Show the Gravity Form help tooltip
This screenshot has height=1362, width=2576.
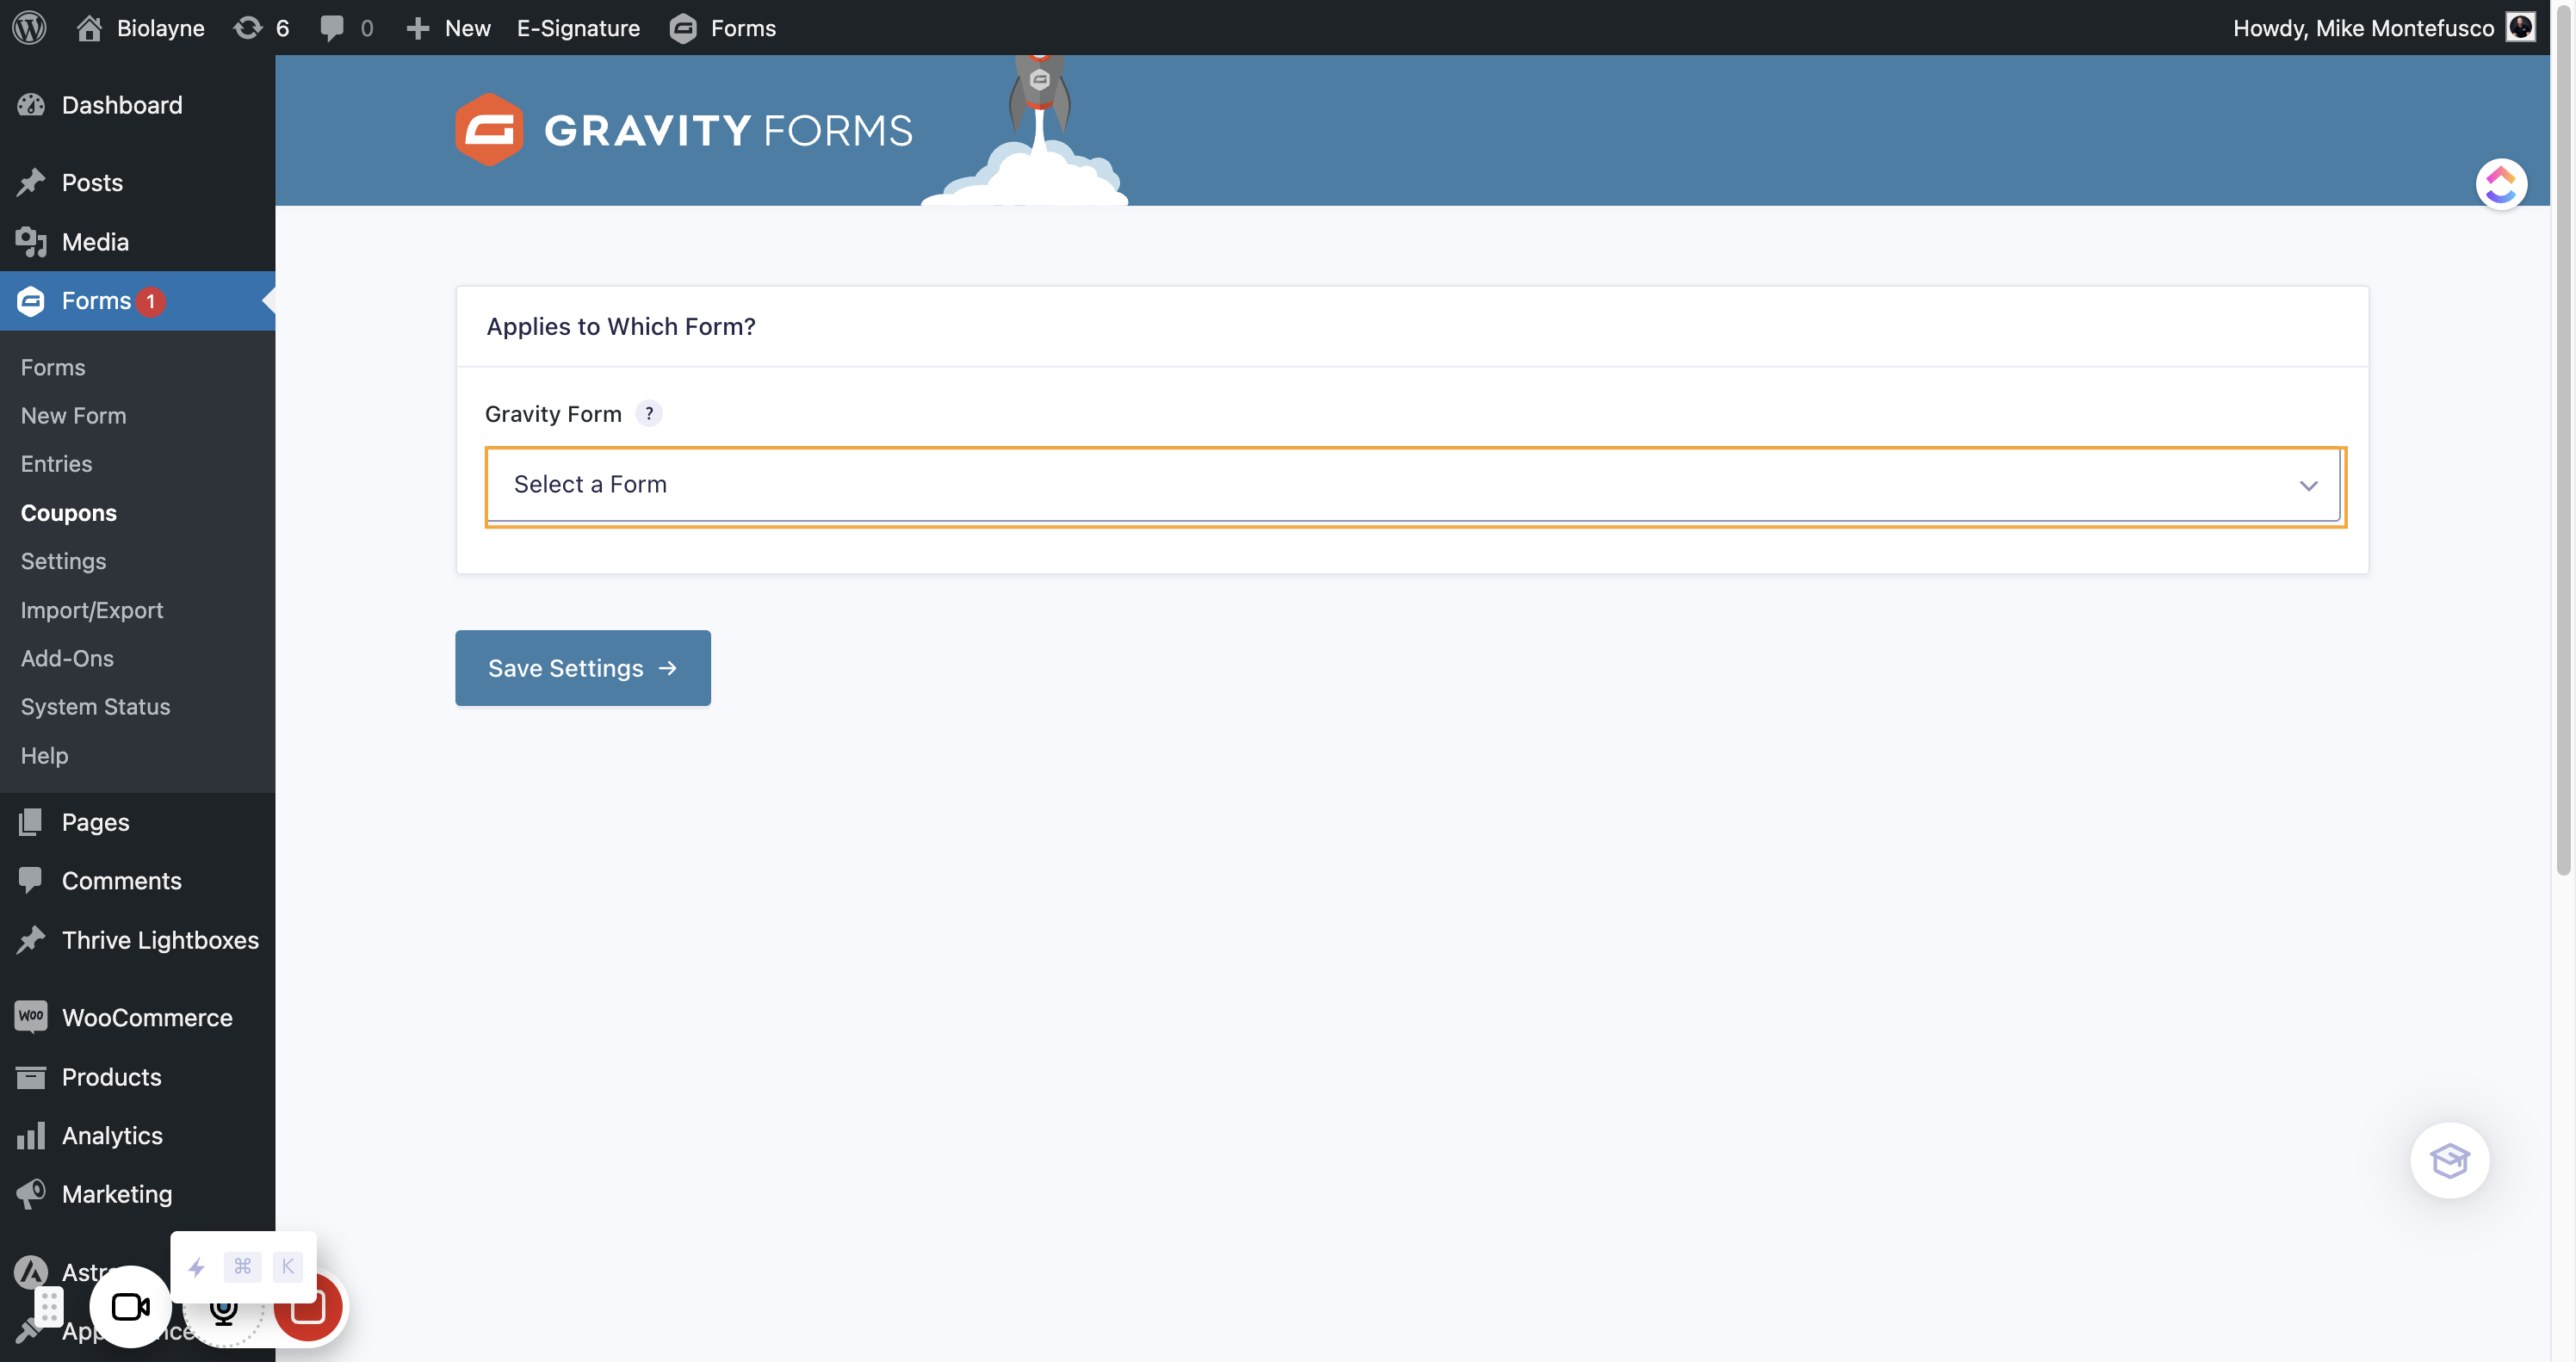[x=649, y=413]
